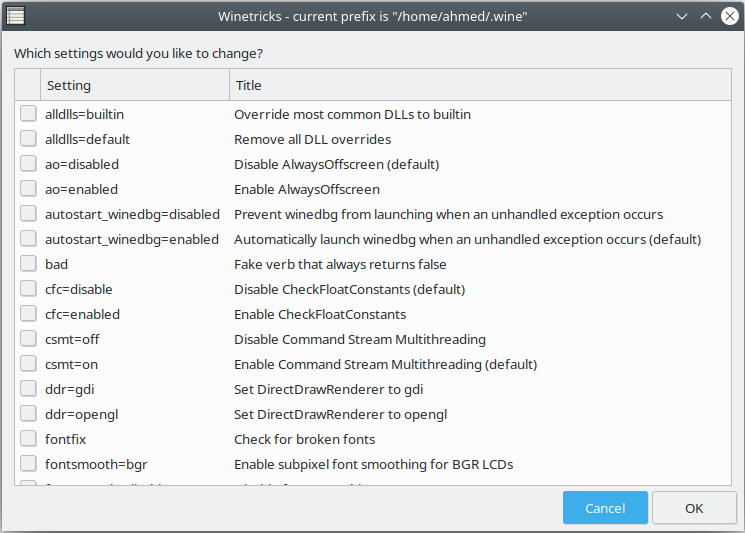Select 'Enable subpixel font smoothing for BGR LCDs'
This screenshot has width=745, height=533.
click(373, 465)
